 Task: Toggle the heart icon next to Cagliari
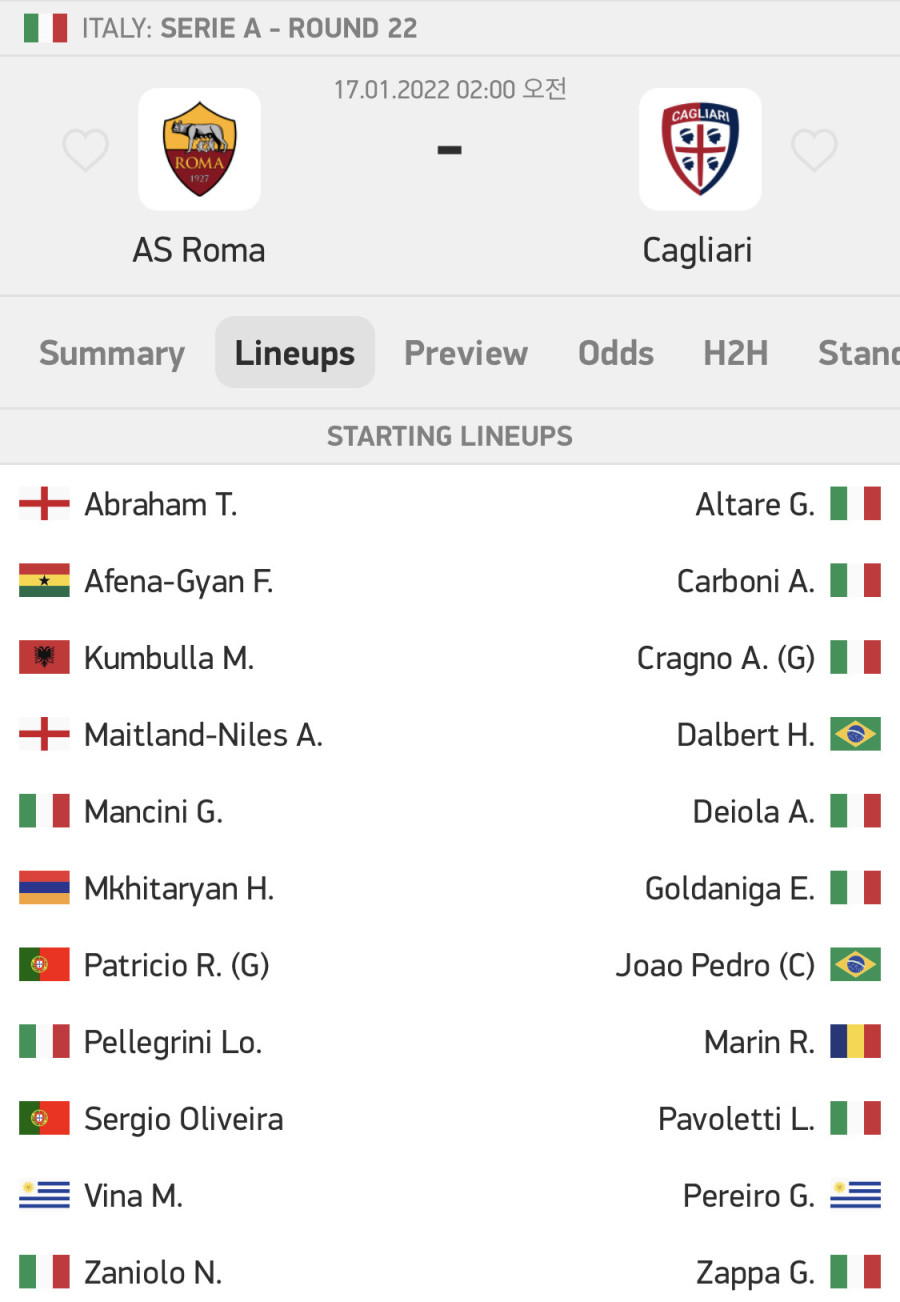pyautogui.click(x=814, y=150)
